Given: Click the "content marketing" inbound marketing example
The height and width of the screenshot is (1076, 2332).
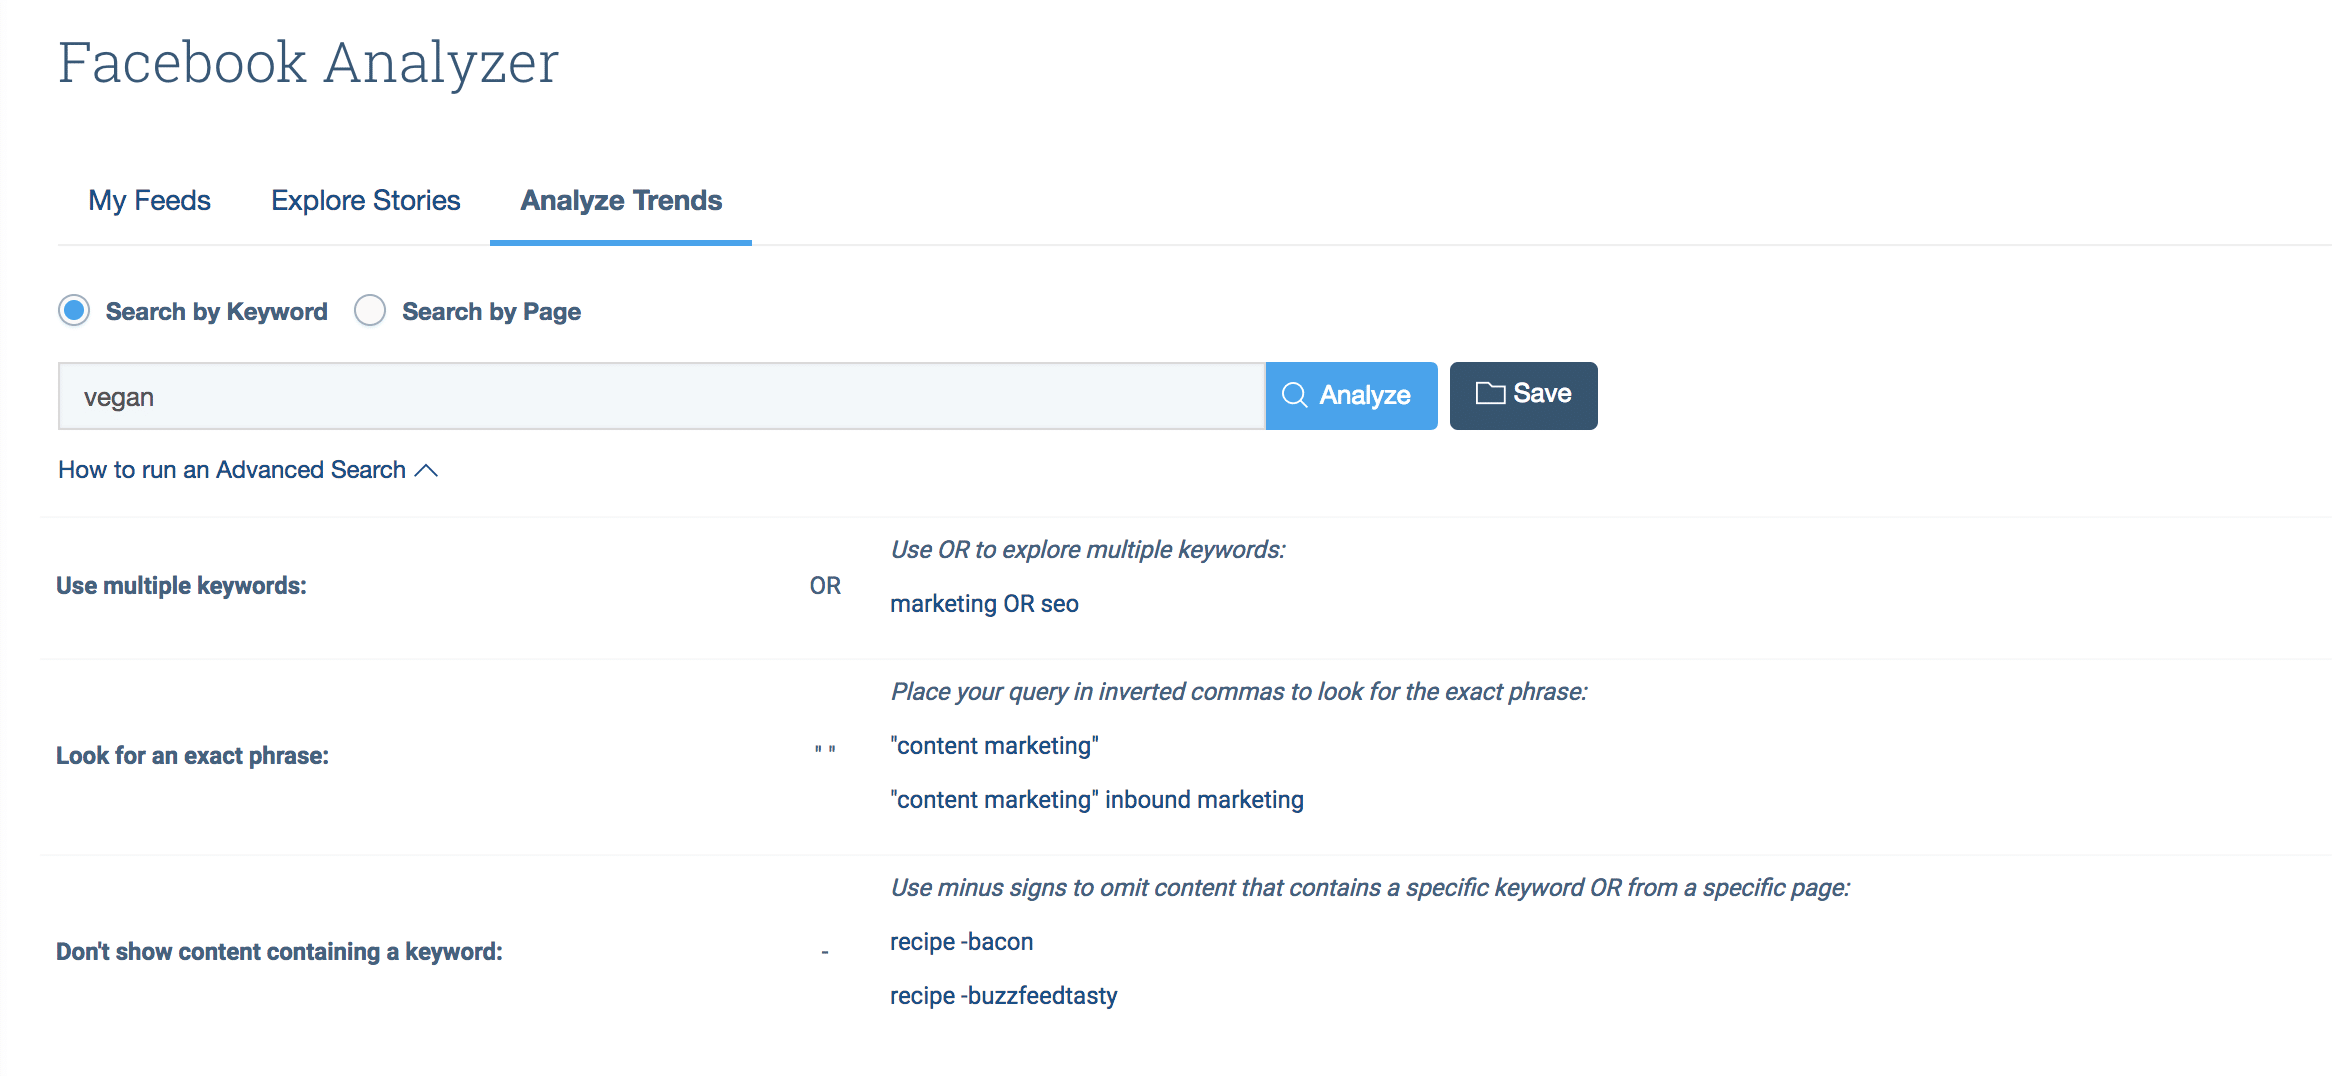Looking at the screenshot, I should pos(1097,800).
